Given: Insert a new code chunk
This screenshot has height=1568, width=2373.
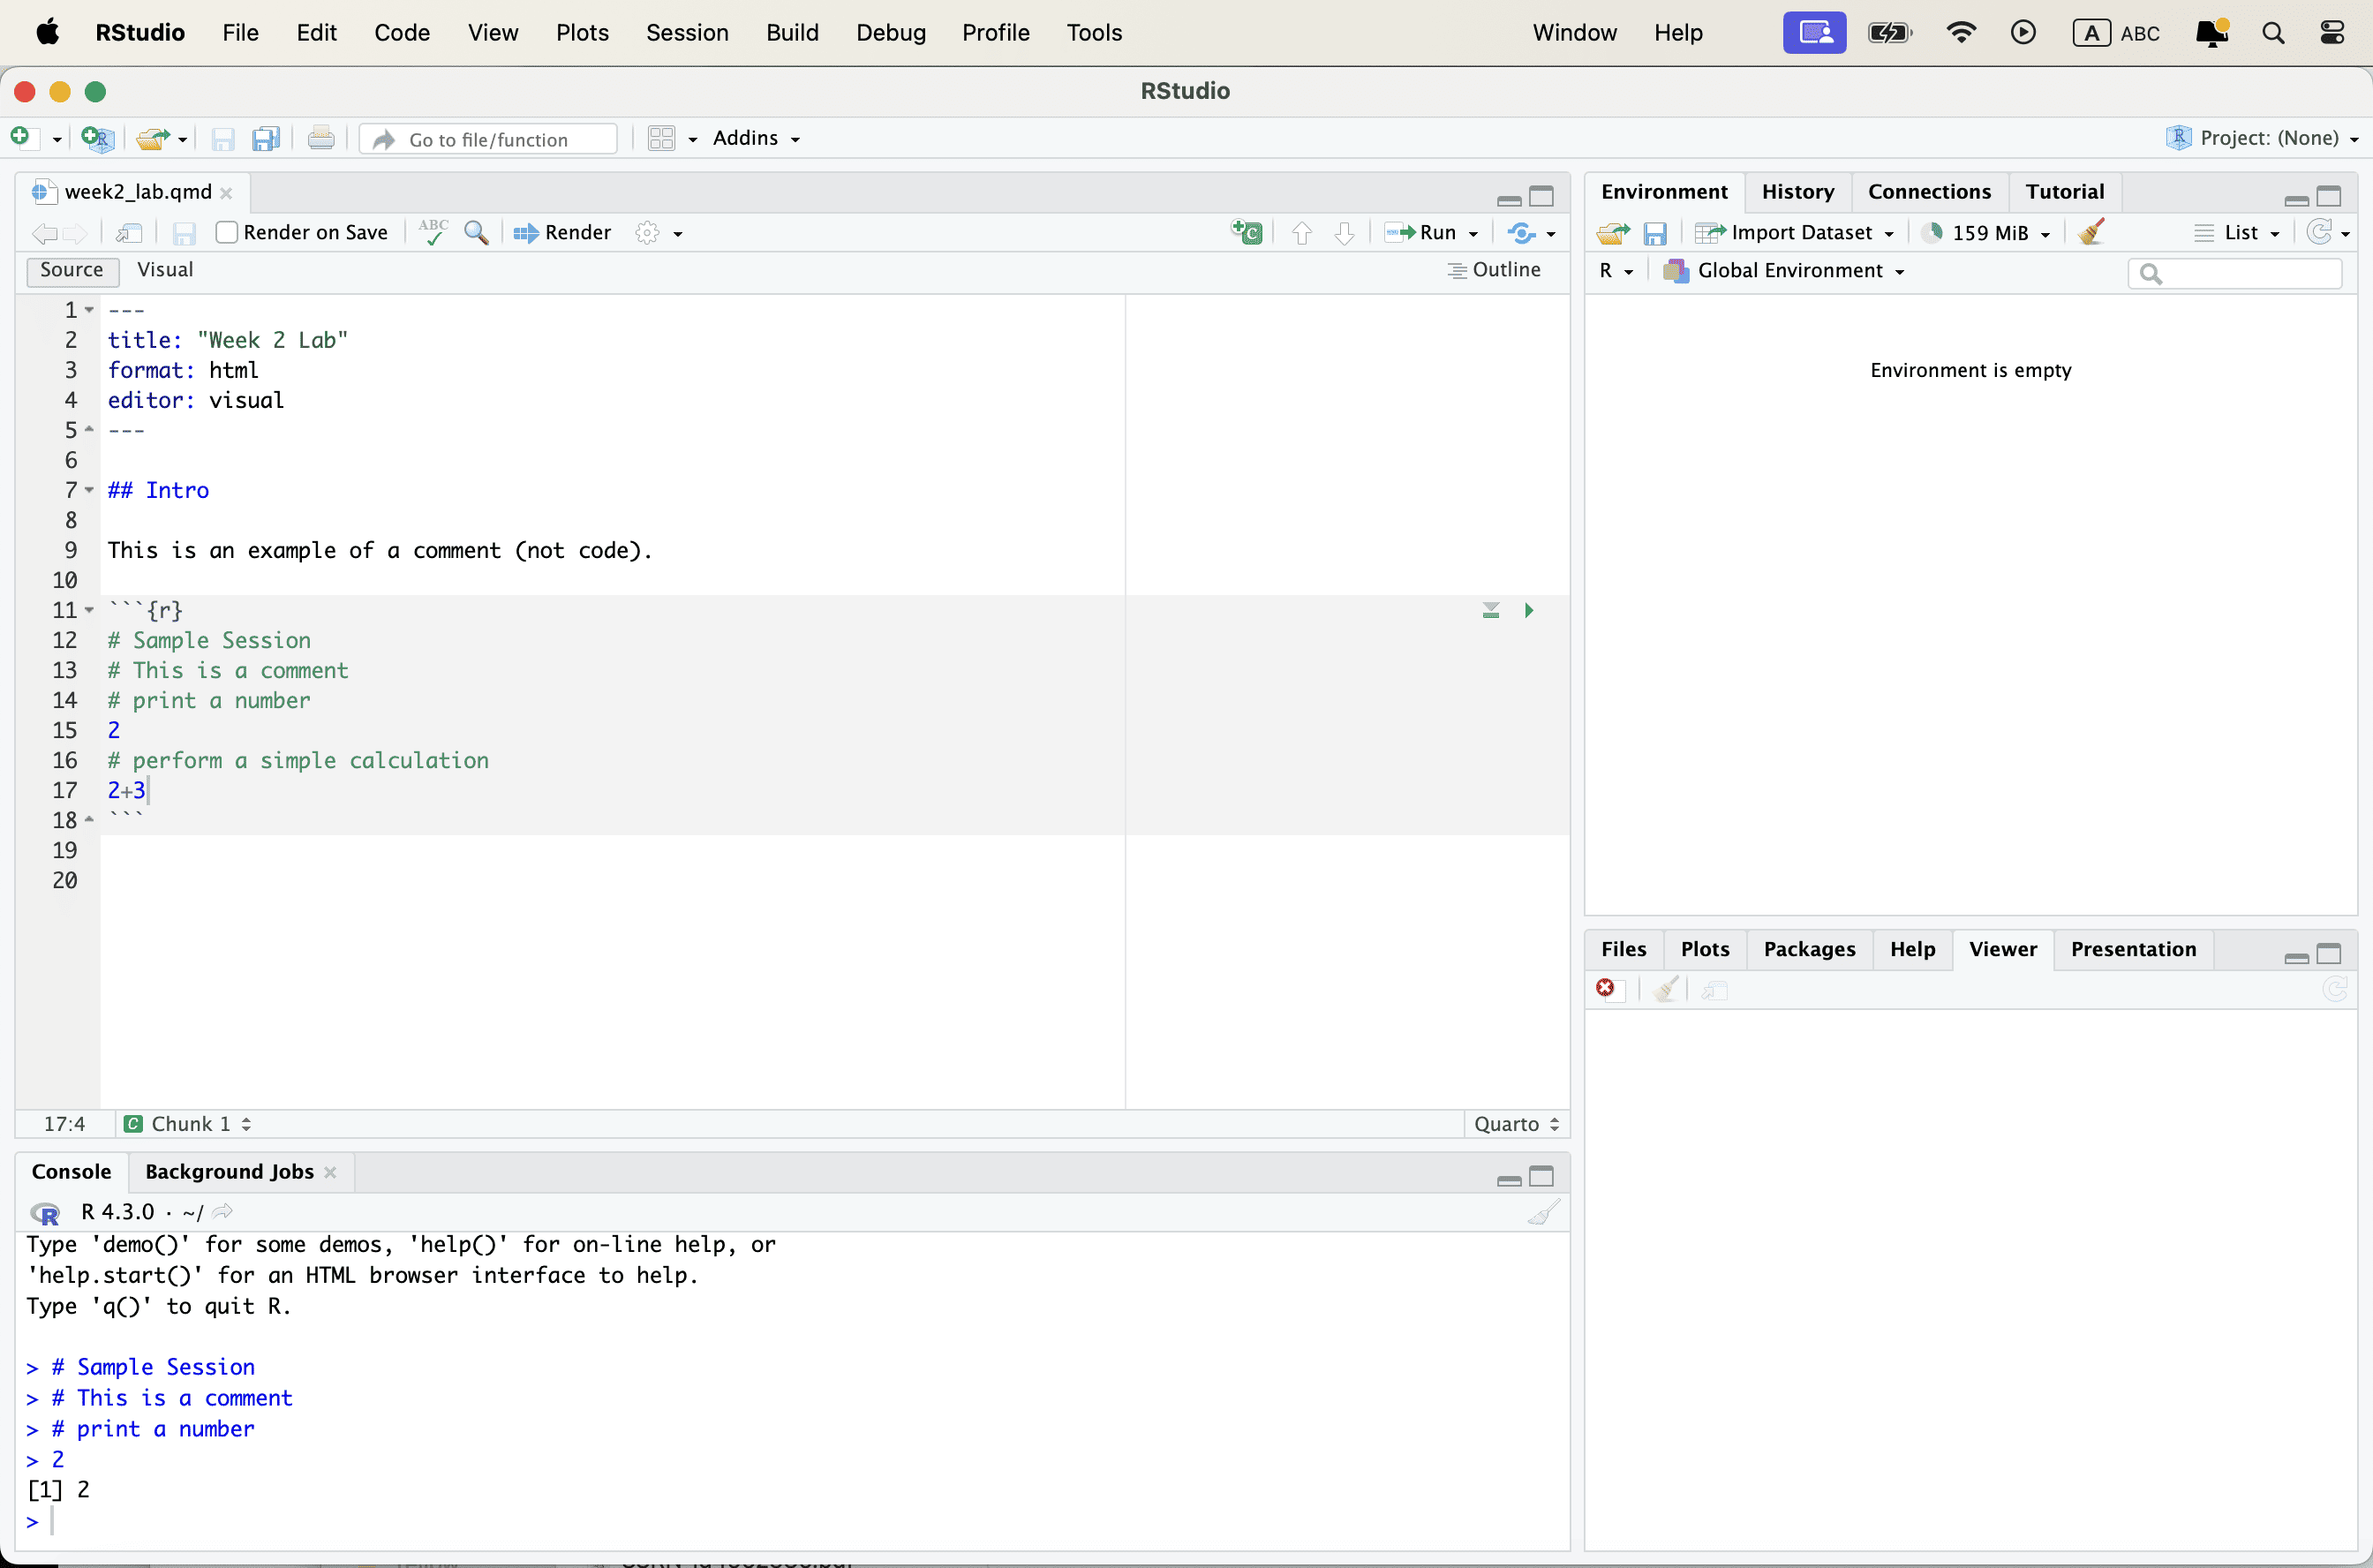Looking at the screenshot, I should point(1246,232).
